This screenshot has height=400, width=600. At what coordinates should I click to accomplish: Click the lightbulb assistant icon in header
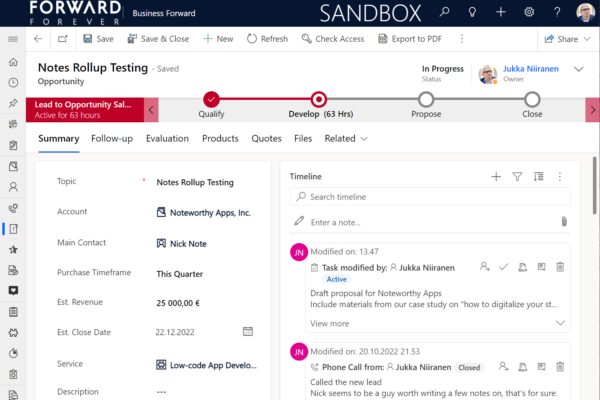[x=472, y=12]
